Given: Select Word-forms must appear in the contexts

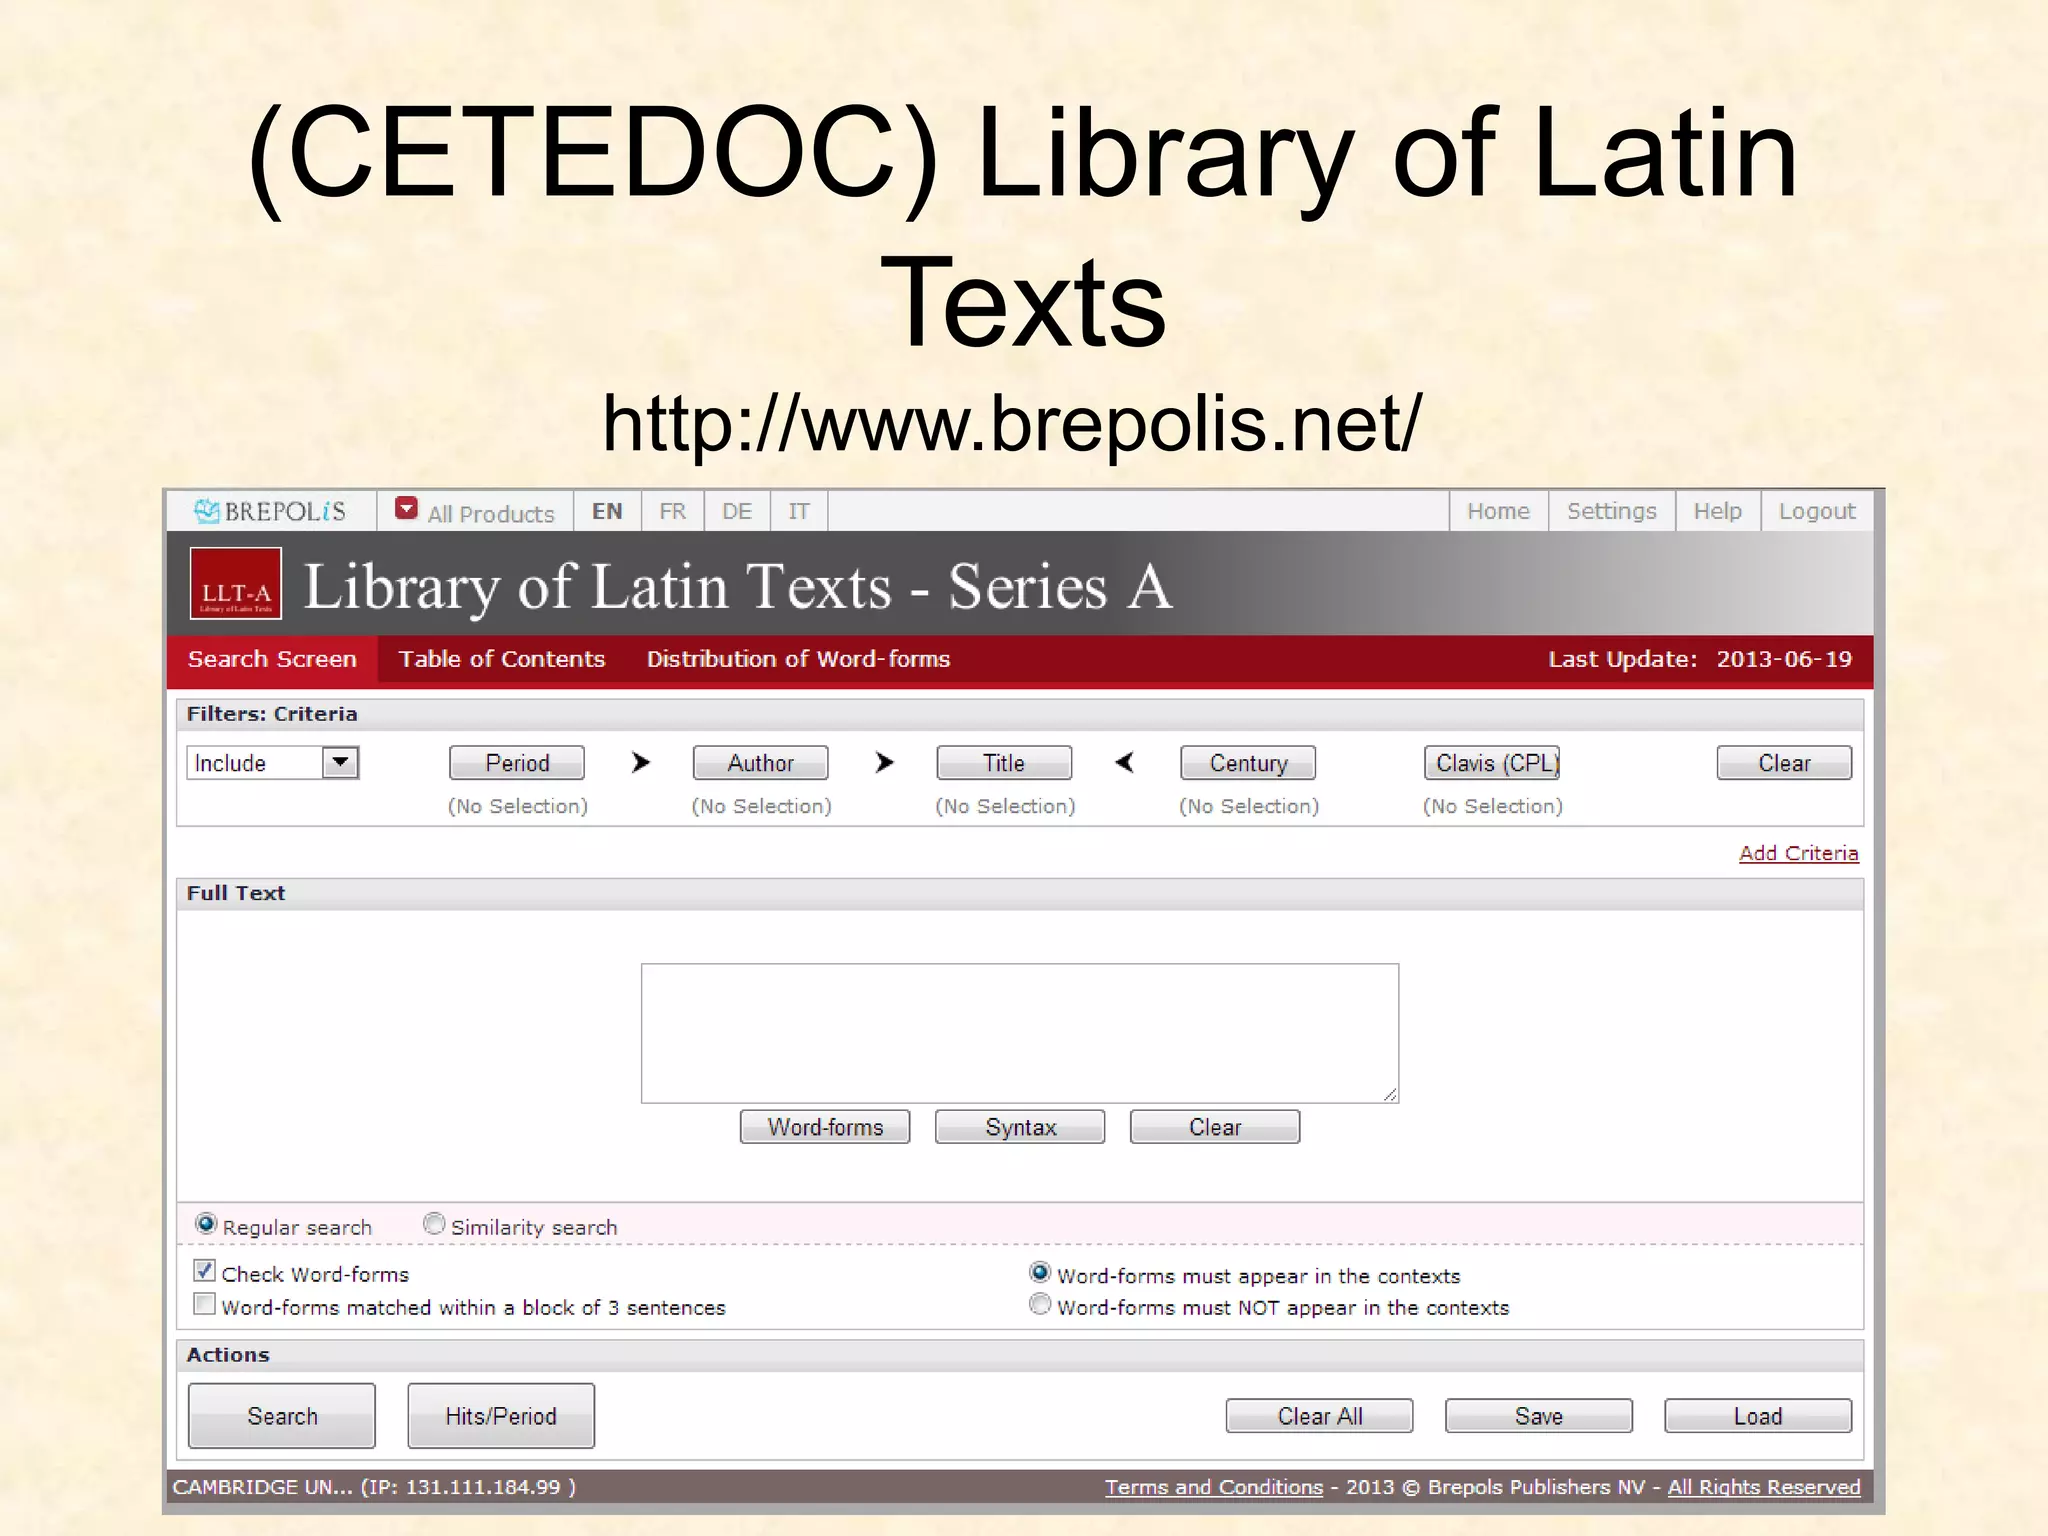Looking at the screenshot, I should pyautogui.click(x=1040, y=1272).
